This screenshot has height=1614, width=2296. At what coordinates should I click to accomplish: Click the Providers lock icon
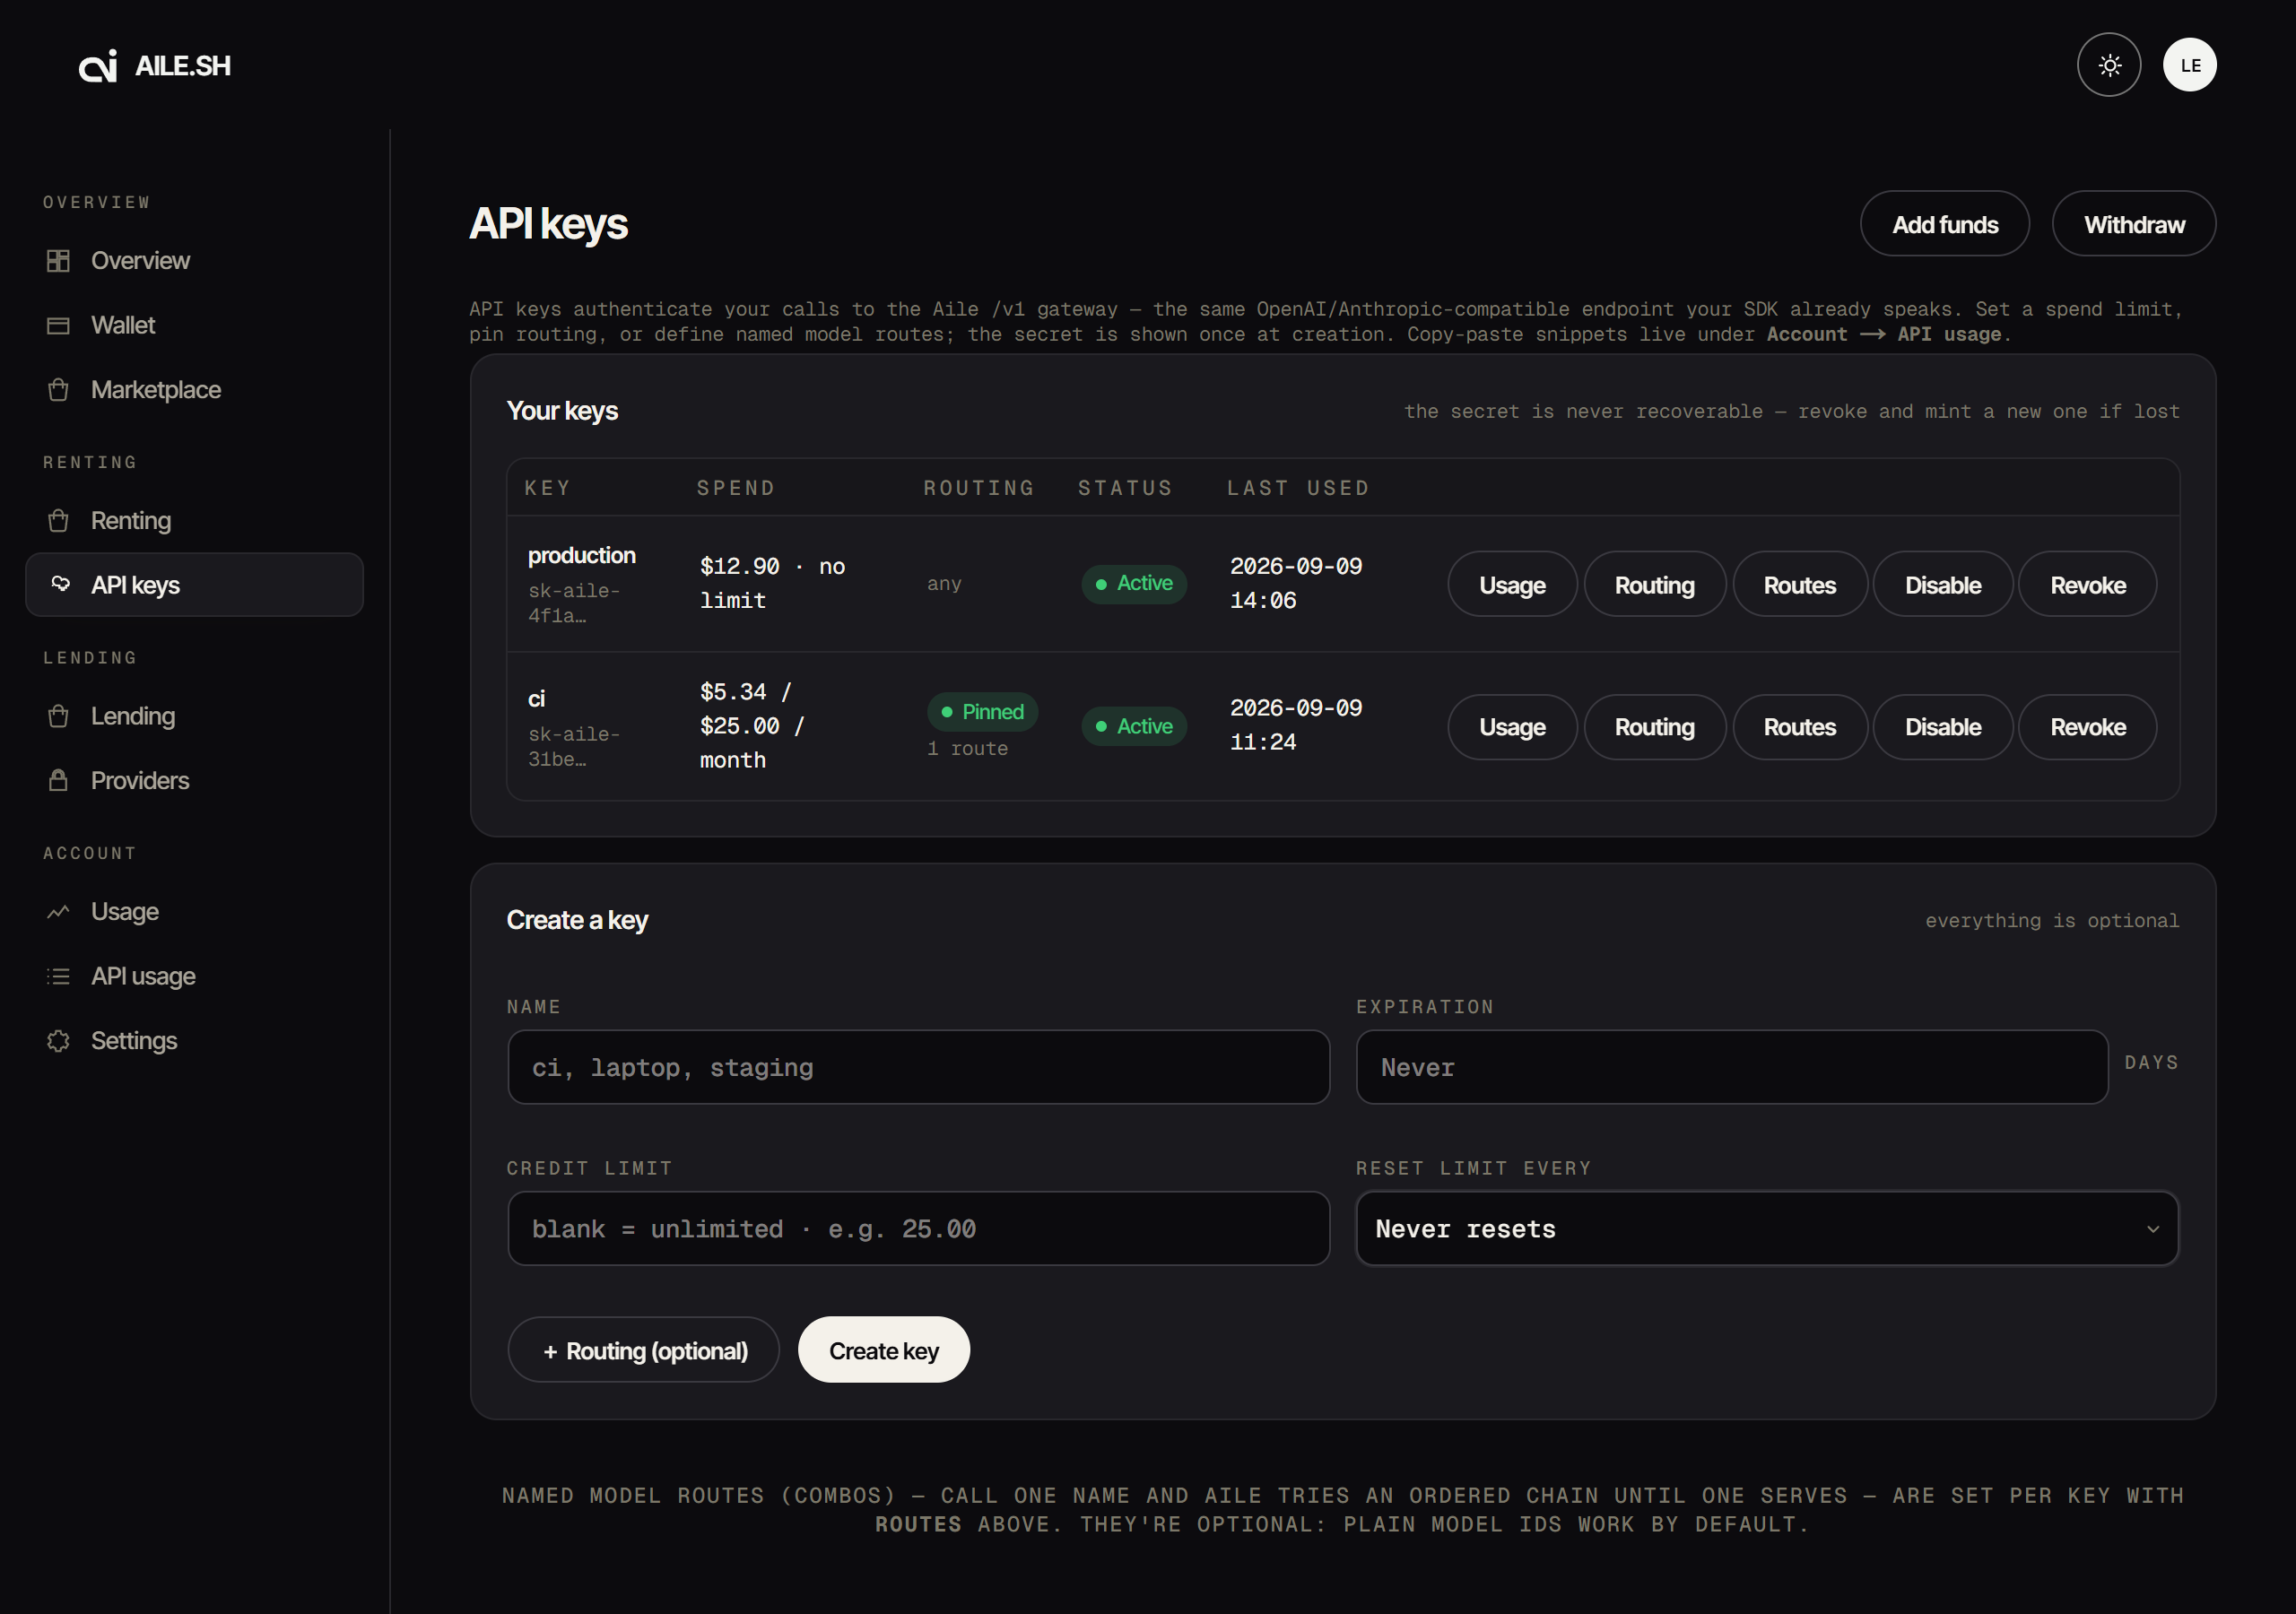pos(58,781)
